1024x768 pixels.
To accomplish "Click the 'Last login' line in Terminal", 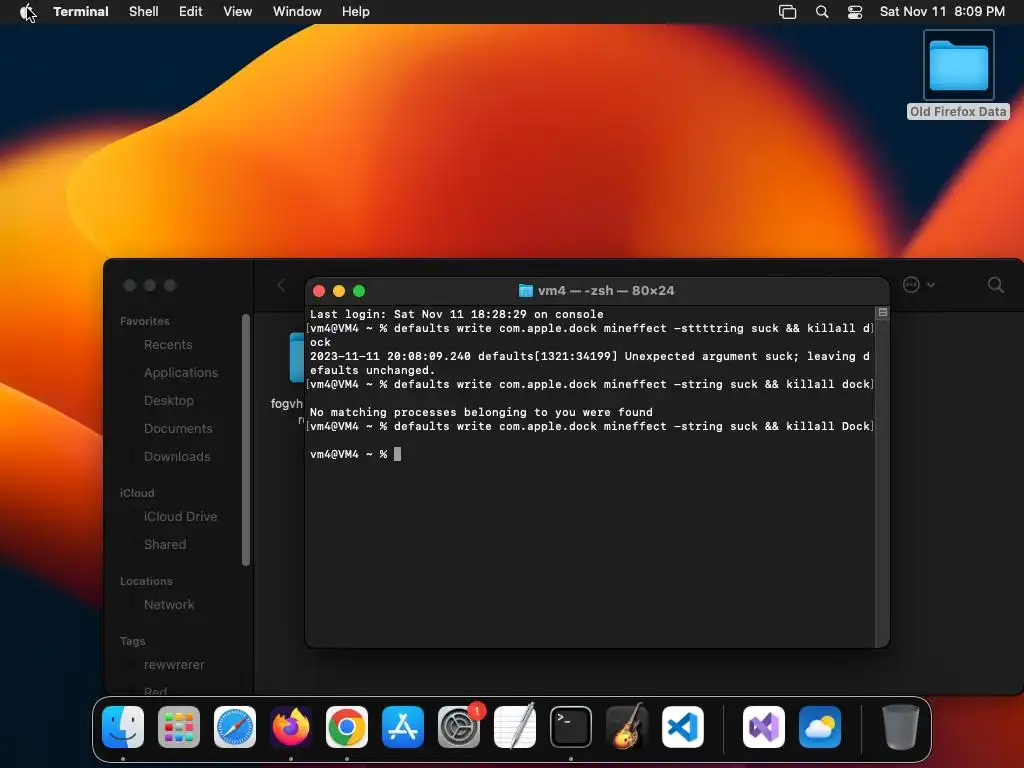I will 456,314.
